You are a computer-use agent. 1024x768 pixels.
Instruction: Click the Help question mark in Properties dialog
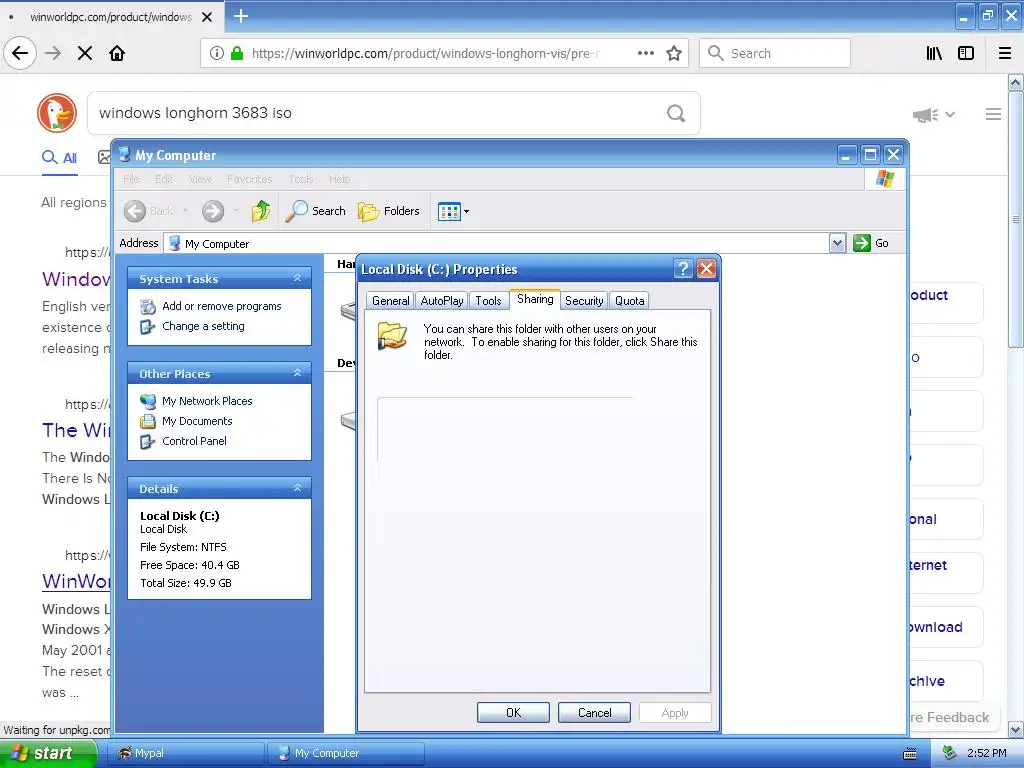click(682, 268)
